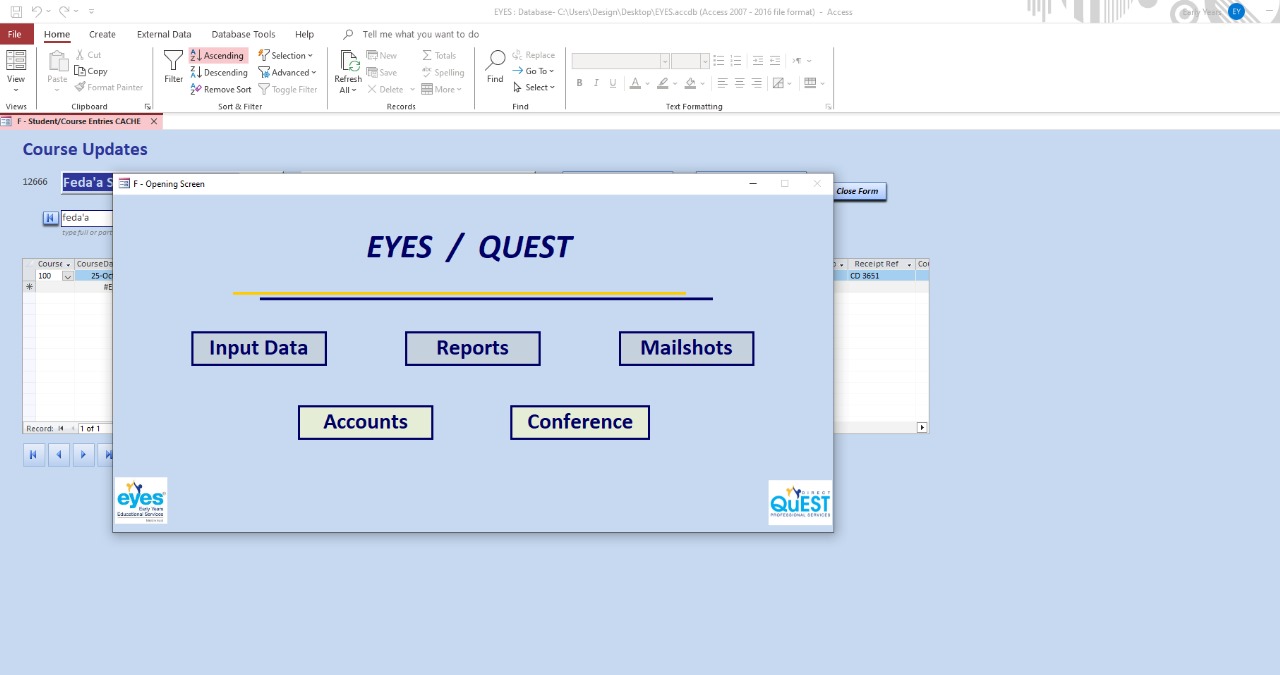Image resolution: width=1280 pixels, height=675 pixels.
Task: Apply Descending sort
Action: [x=219, y=72]
